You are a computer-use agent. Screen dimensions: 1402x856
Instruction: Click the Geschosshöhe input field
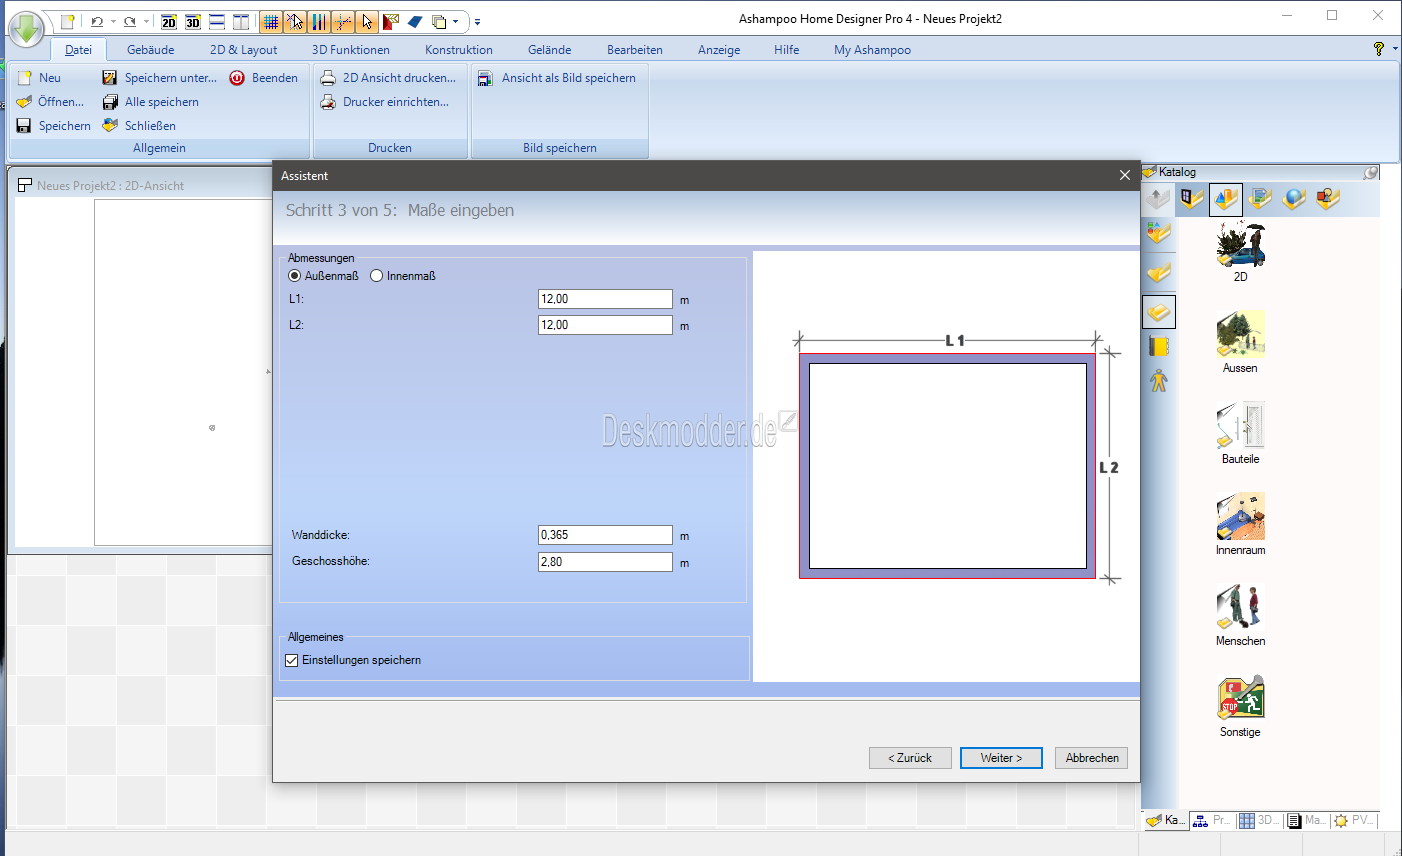(x=605, y=562)
